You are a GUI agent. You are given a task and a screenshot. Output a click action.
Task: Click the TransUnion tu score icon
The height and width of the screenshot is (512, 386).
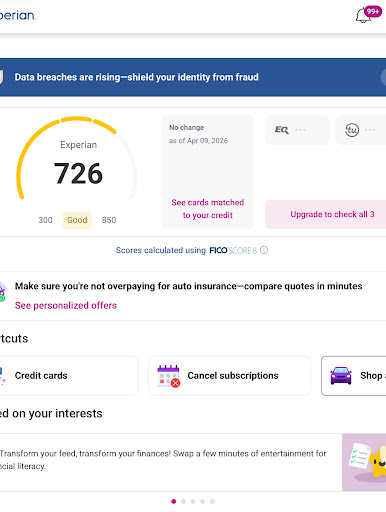point(352,130)
